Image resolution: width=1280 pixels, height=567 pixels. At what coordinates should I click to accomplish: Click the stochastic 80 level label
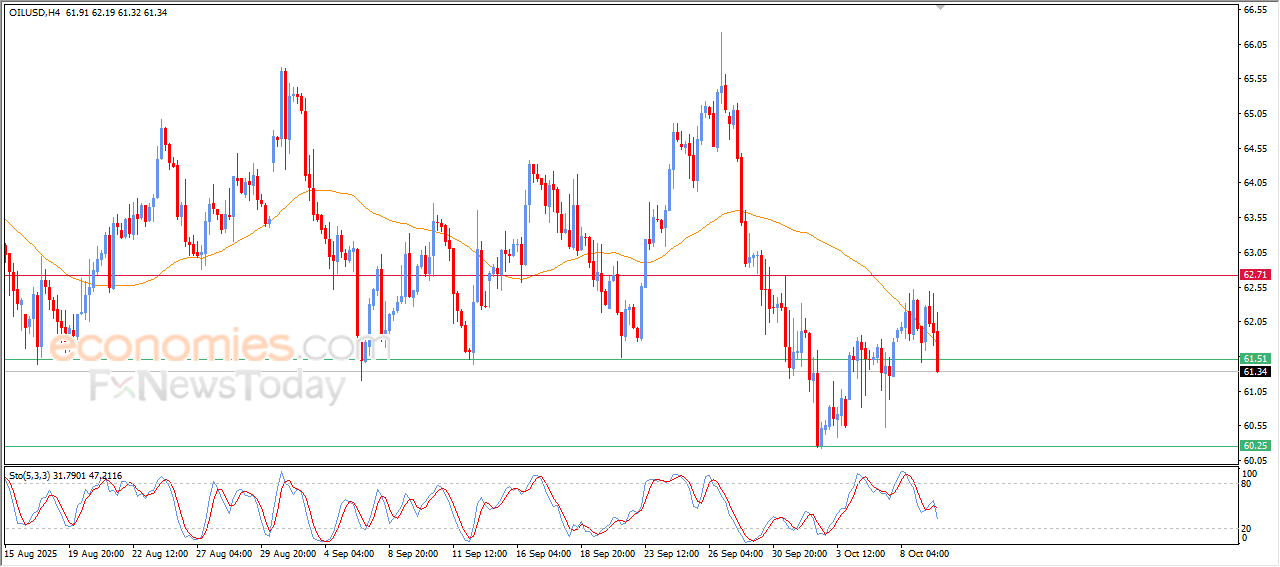(1247, 484)
